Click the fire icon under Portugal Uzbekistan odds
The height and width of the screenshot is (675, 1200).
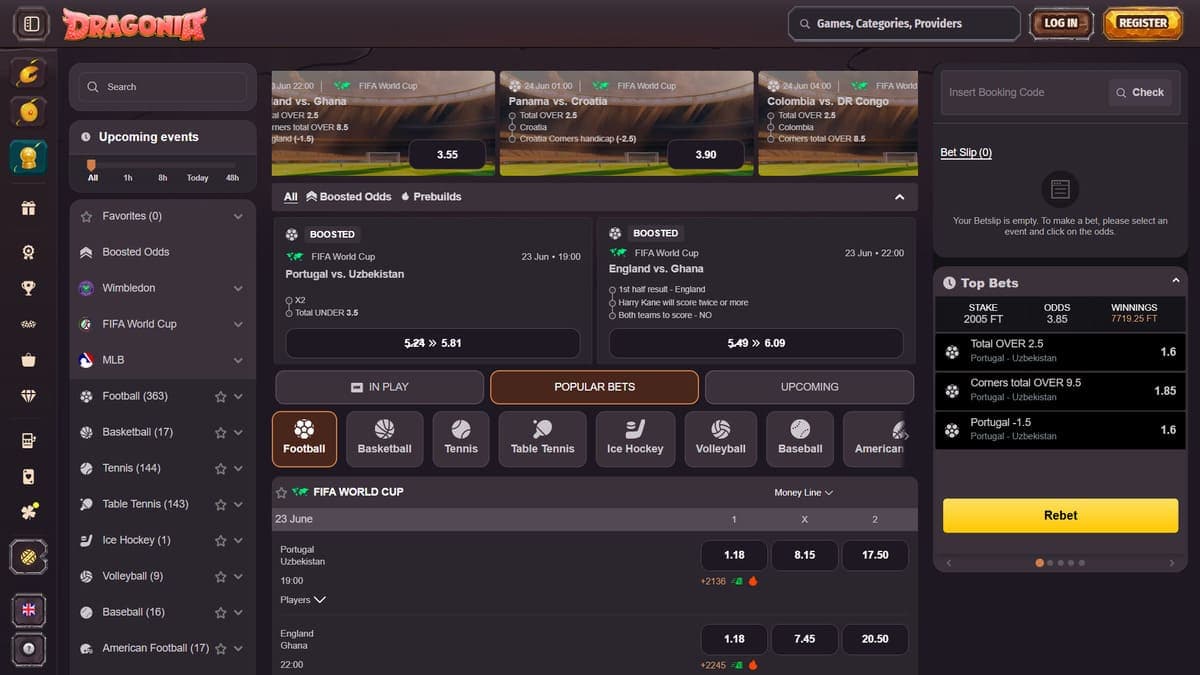[753, 581]
